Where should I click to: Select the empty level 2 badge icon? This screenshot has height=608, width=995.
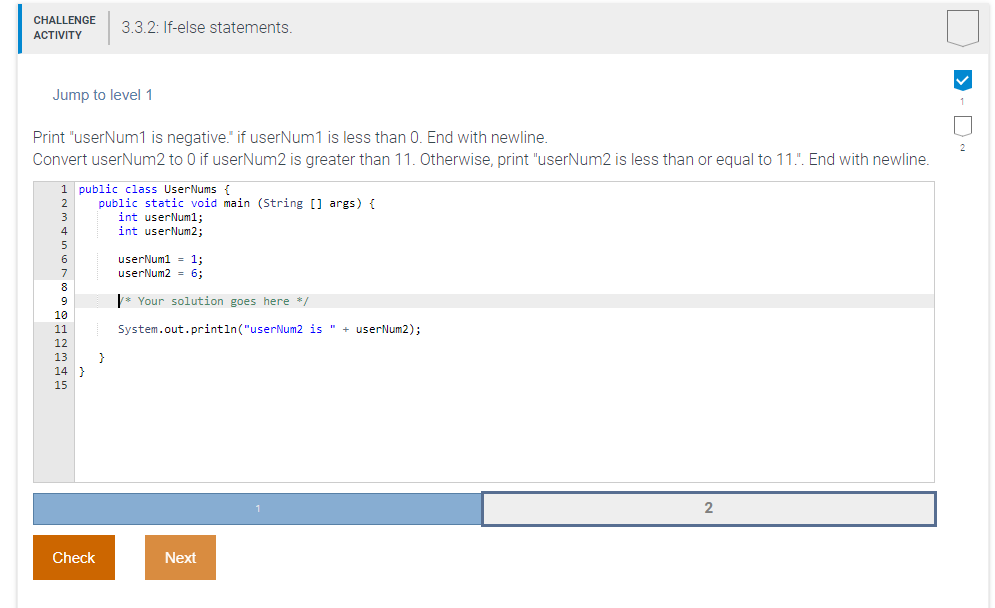pos(963,126)
